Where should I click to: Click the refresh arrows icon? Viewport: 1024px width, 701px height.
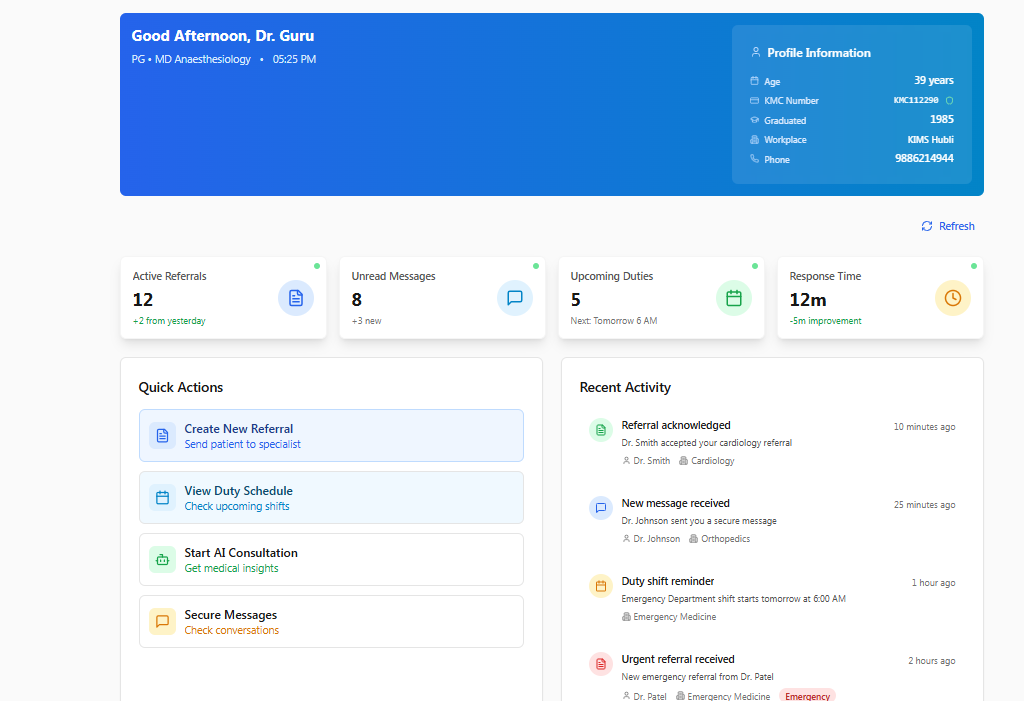click(x=927, y=226)
